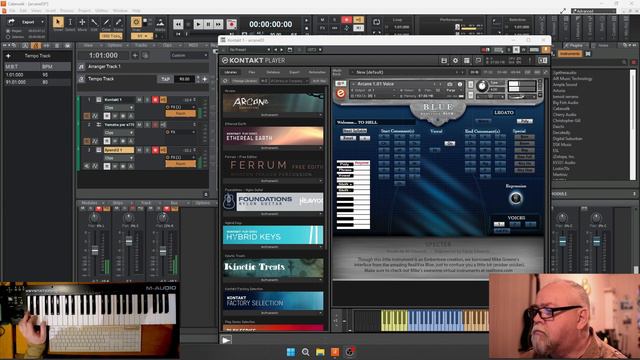This screenshot has height=360, width=640.
Task: Expand Instruments dropdown under Hybrid Keys library
Action: point(273,247)
